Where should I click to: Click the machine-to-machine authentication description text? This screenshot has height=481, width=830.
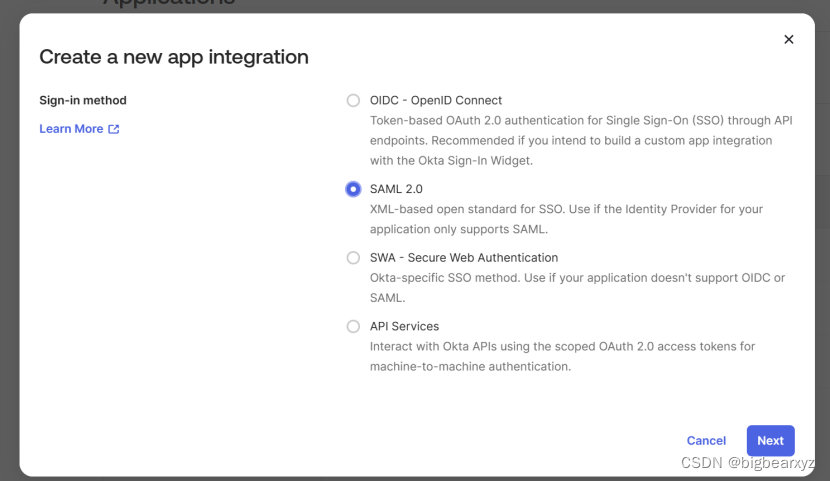pos(561,356)
